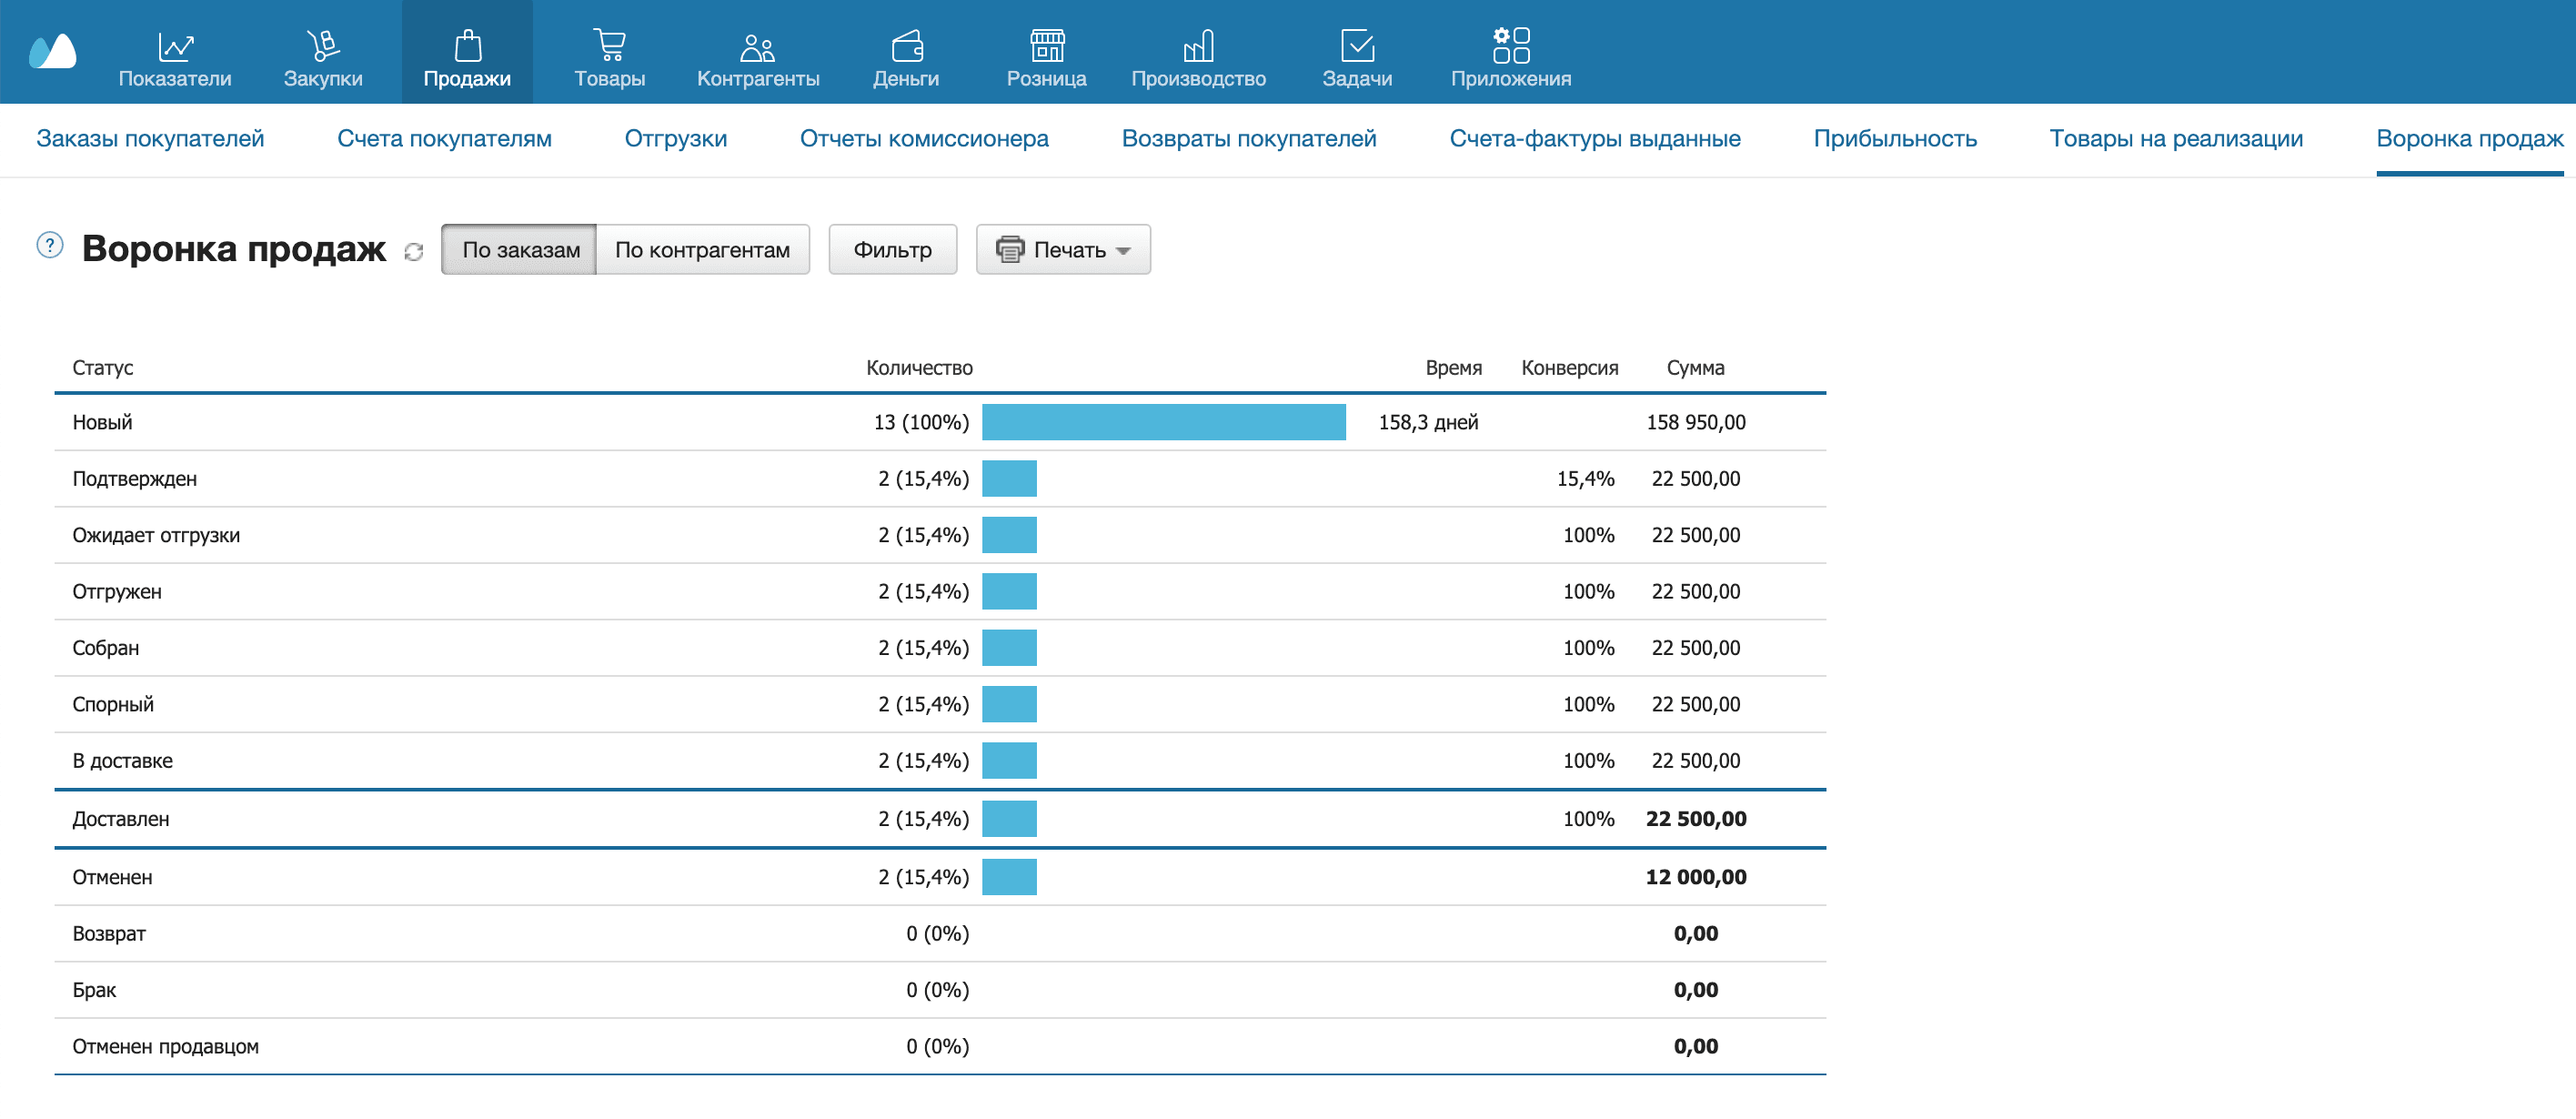The height and width of the screenshot is (1119, 2576).
Task: Open the Товары shopping cart icon
Action: click(x=609, y=46)
